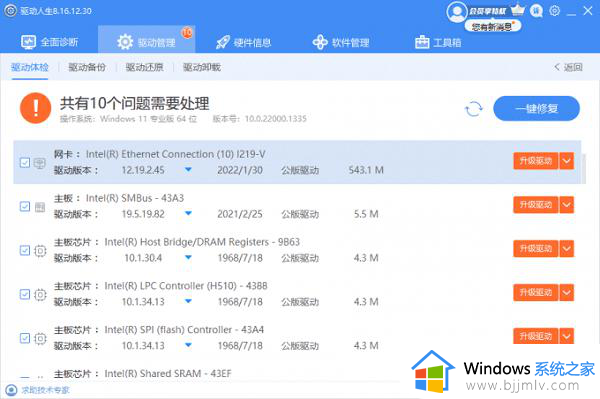Click the 会员享特权 link
The image size is (600, 399).
(x=488, y=11)
